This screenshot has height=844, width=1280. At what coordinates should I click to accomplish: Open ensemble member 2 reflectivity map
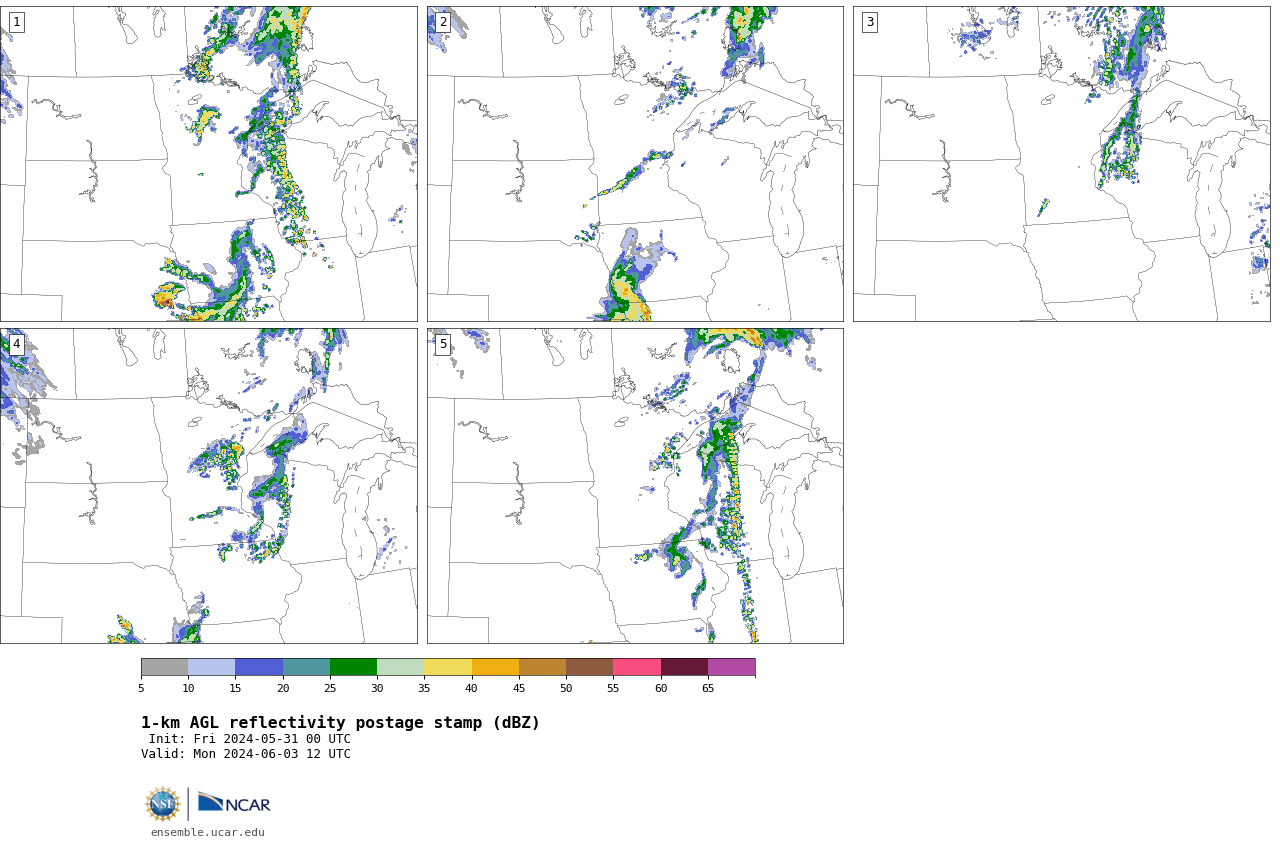[635, 164]
